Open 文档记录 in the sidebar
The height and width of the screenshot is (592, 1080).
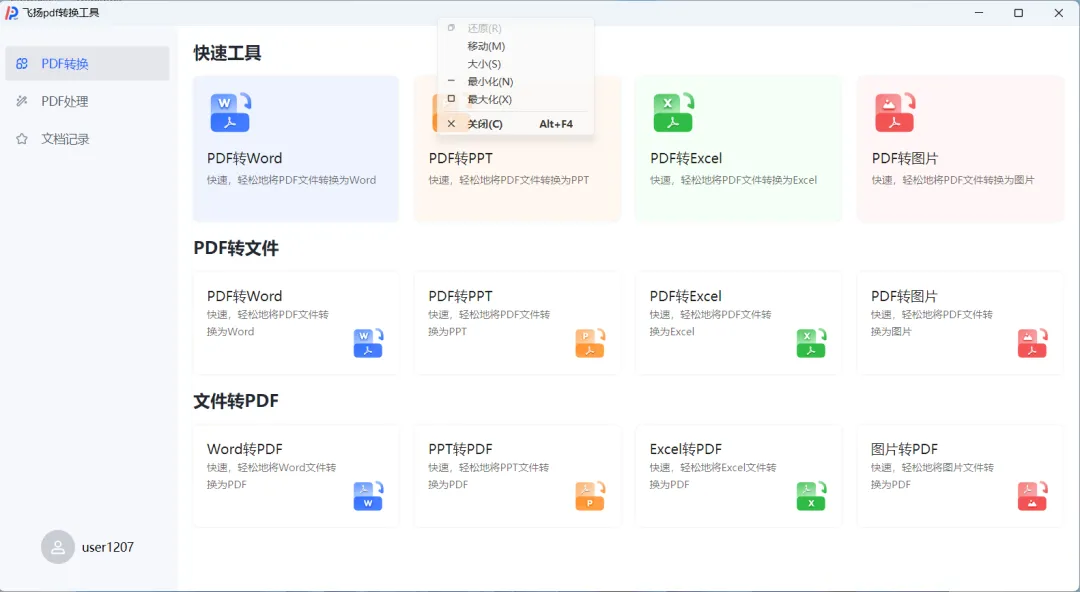point(87,139)
